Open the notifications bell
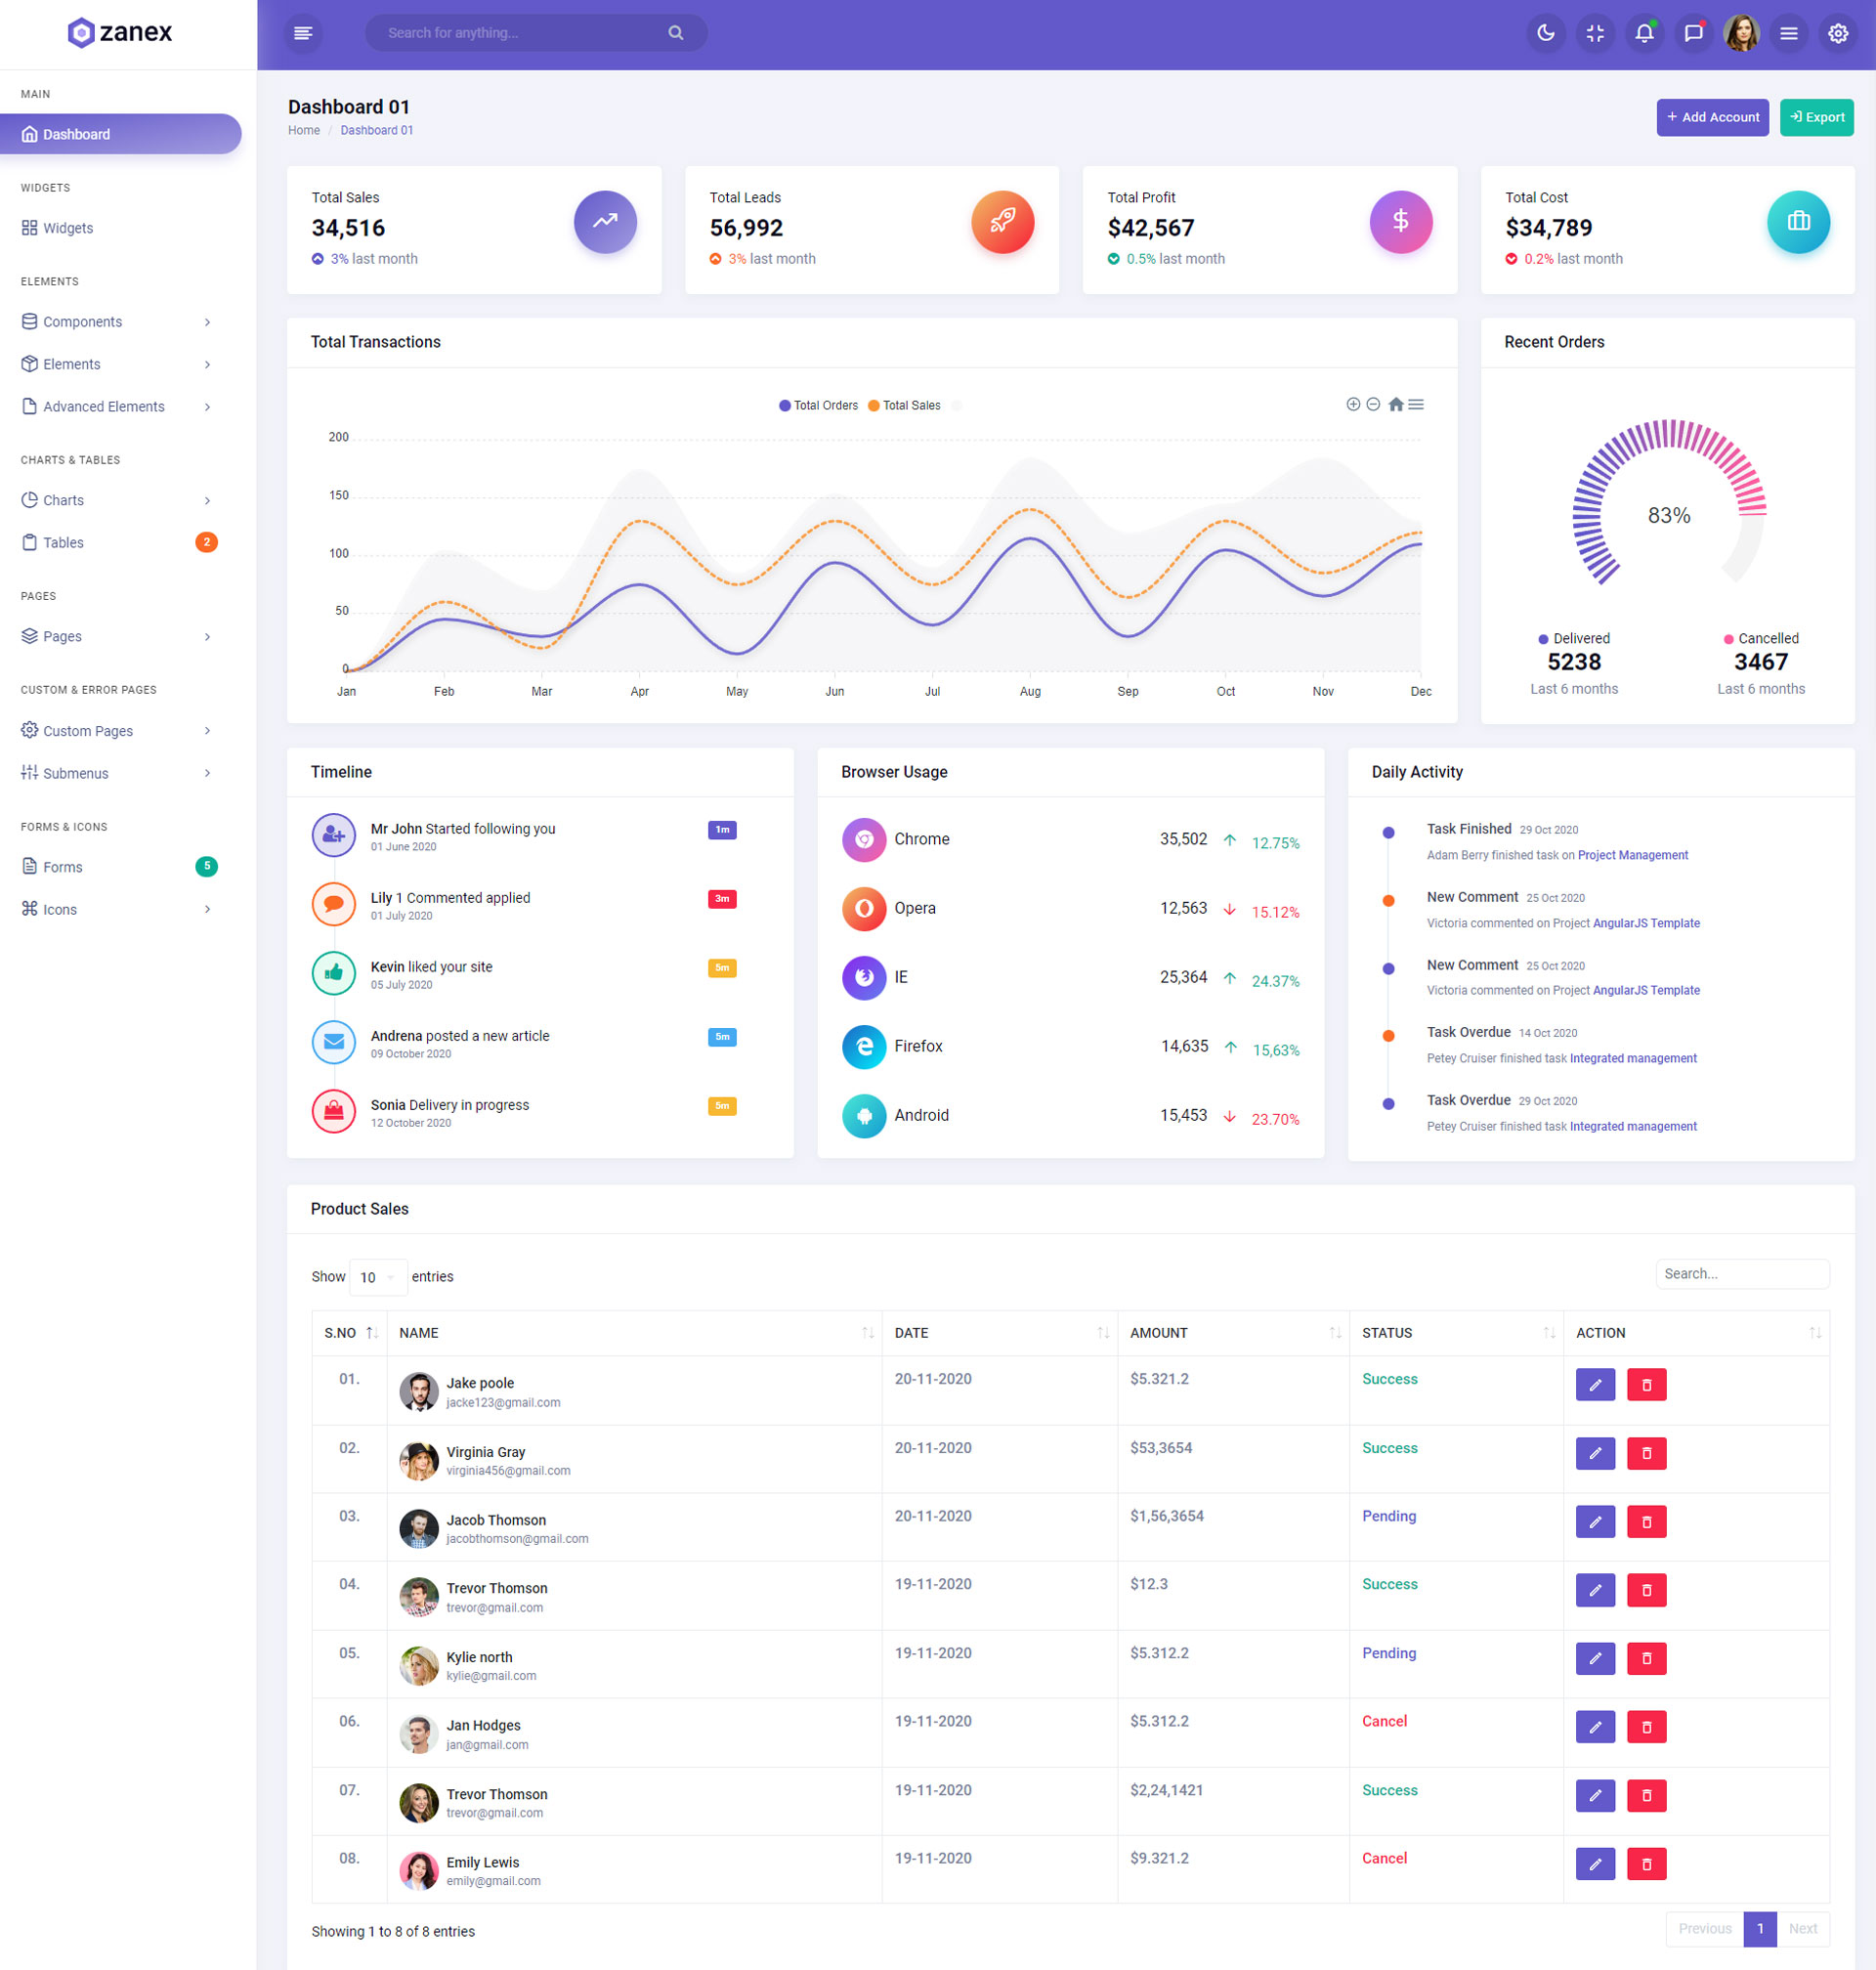 click(1643, 33)
